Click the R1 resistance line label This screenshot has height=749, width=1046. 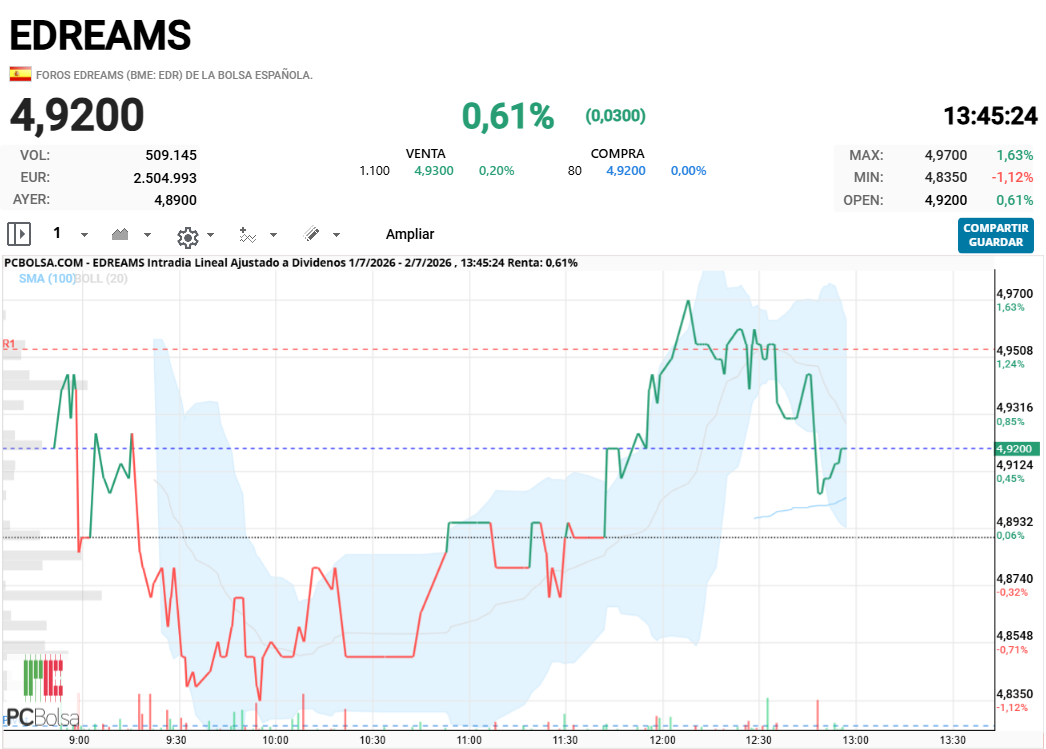9,344
